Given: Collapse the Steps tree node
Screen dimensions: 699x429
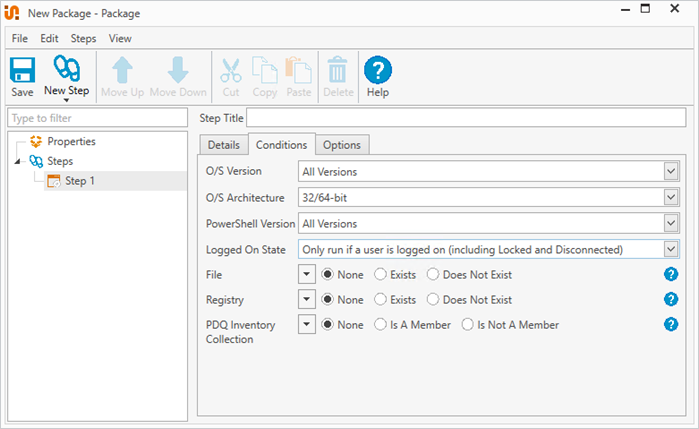Looking at the screenshot, I should pos(17,161).
